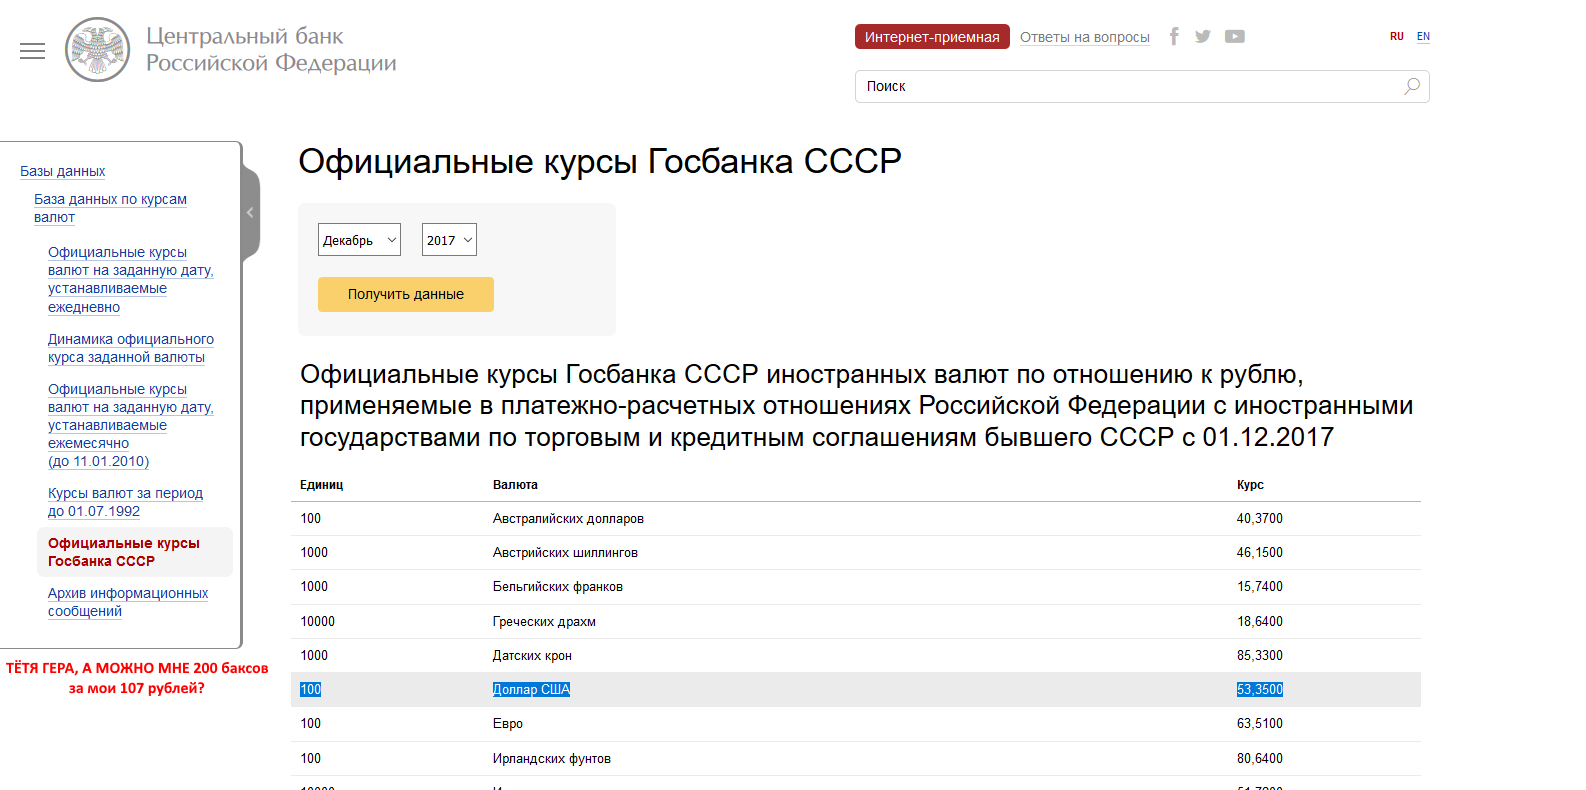Click the rate value 18,6400

1260,621
